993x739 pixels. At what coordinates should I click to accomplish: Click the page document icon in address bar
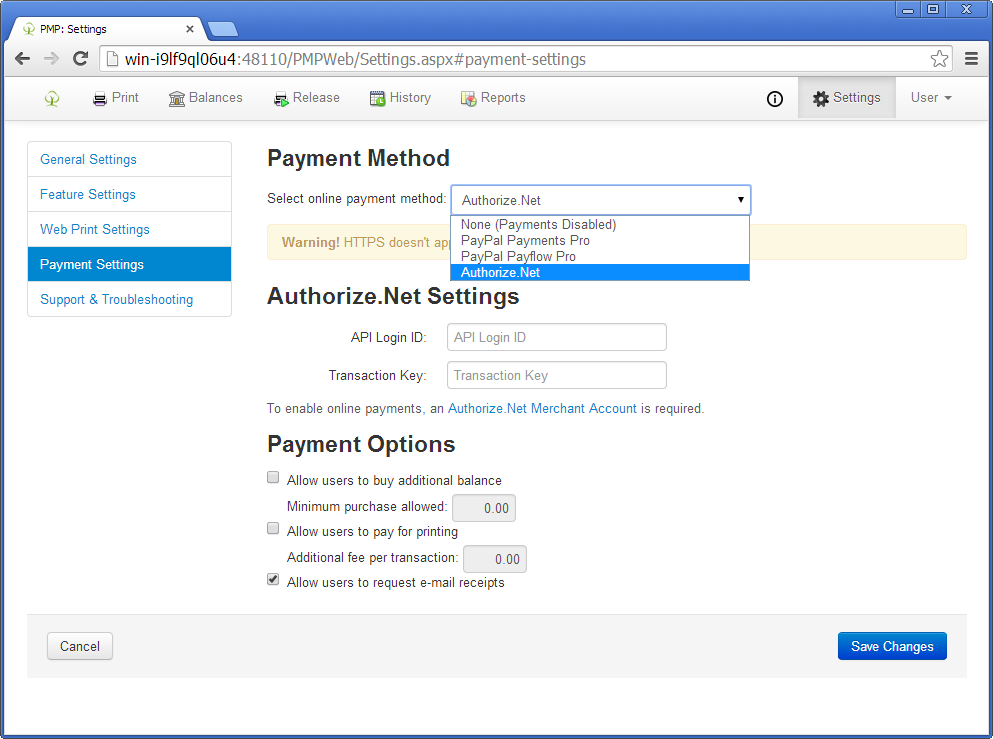[x=112, y=59]
